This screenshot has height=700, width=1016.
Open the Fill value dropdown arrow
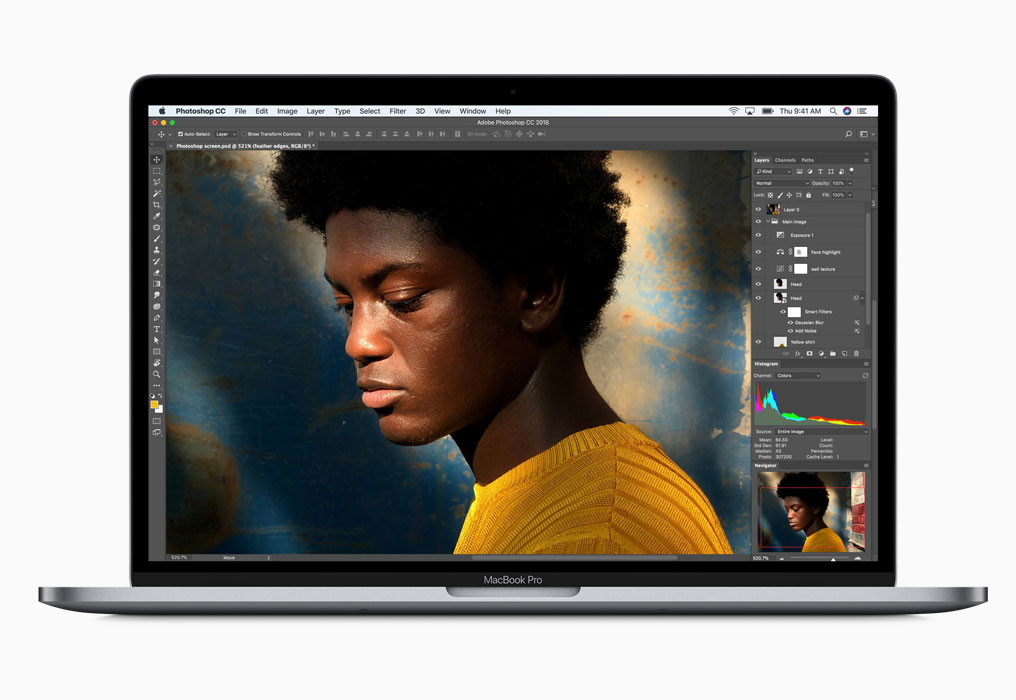coord(850,195)
